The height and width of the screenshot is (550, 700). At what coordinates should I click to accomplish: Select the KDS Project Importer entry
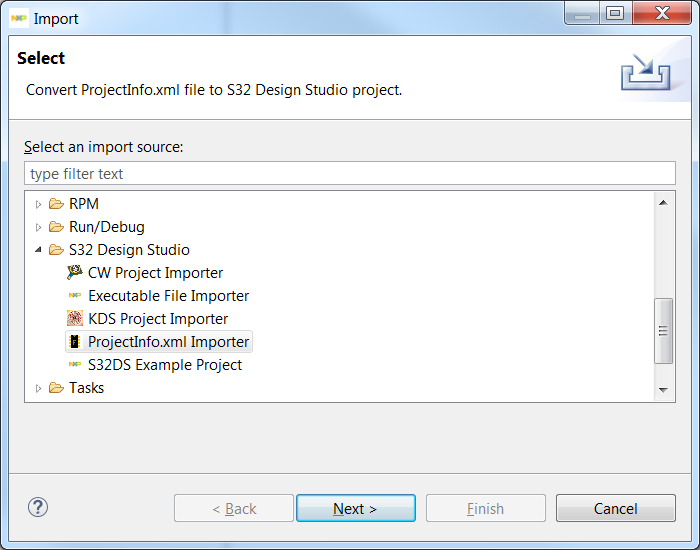(x=158, y=319)
